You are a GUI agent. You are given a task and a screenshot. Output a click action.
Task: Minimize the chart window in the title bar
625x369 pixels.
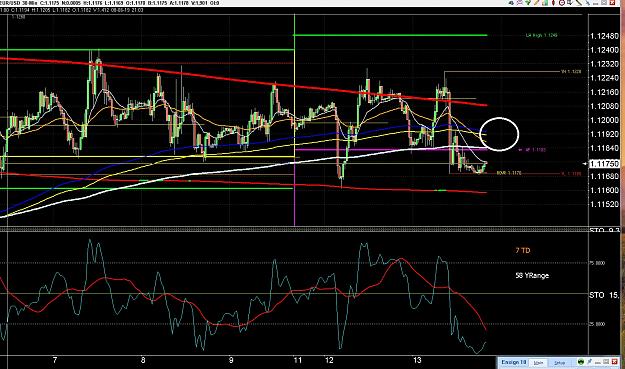[x=595, y=3]
